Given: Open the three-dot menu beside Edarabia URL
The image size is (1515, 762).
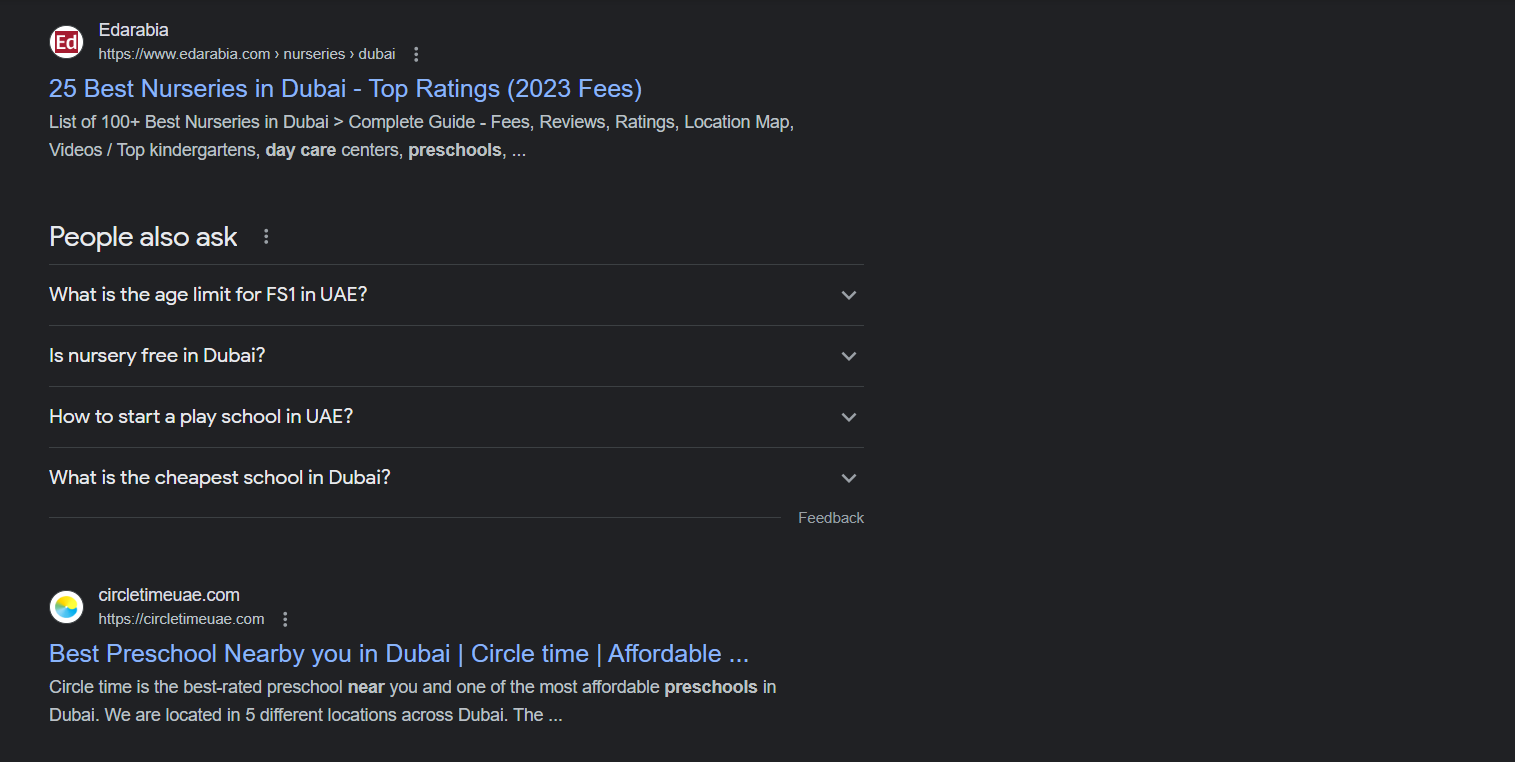Looking at the screenshot, I should 417,54.
